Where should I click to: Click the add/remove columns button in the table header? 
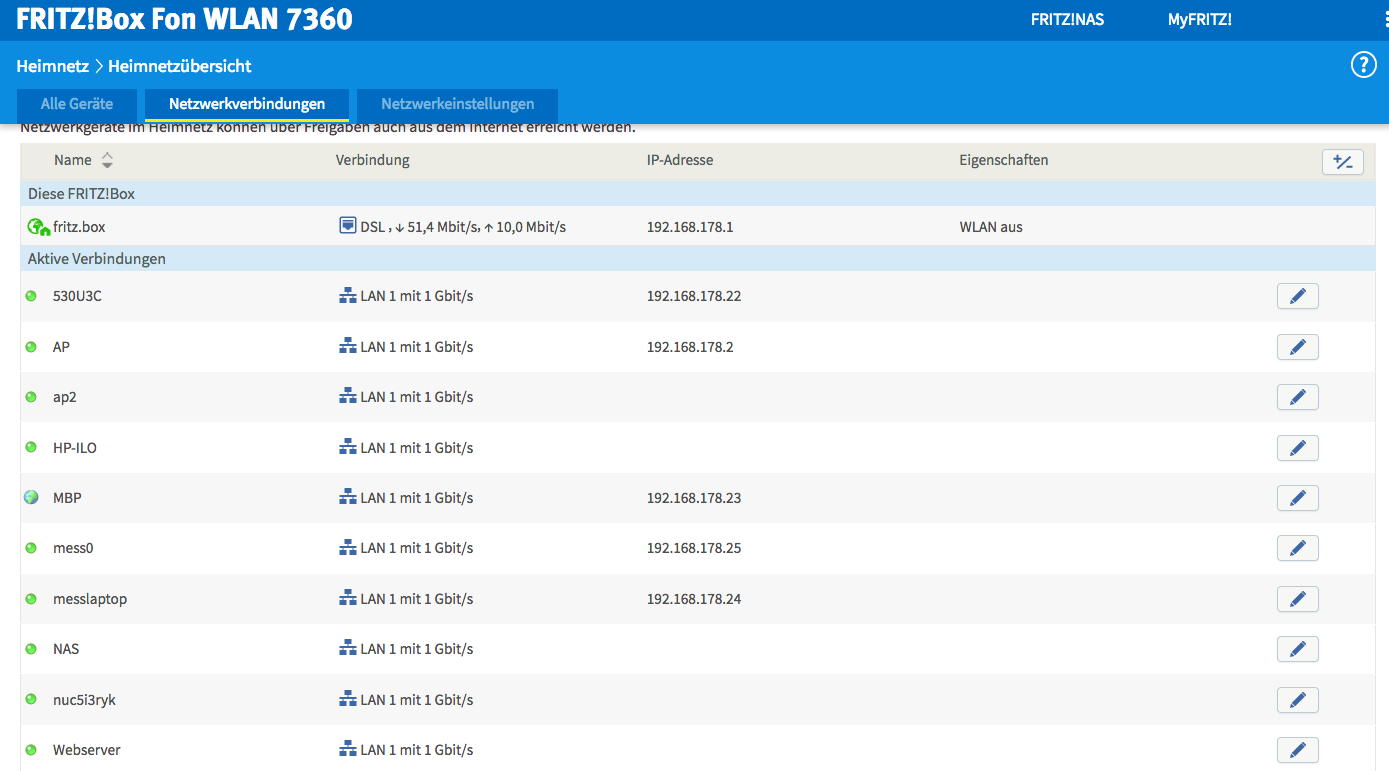tap(1342, 162)
